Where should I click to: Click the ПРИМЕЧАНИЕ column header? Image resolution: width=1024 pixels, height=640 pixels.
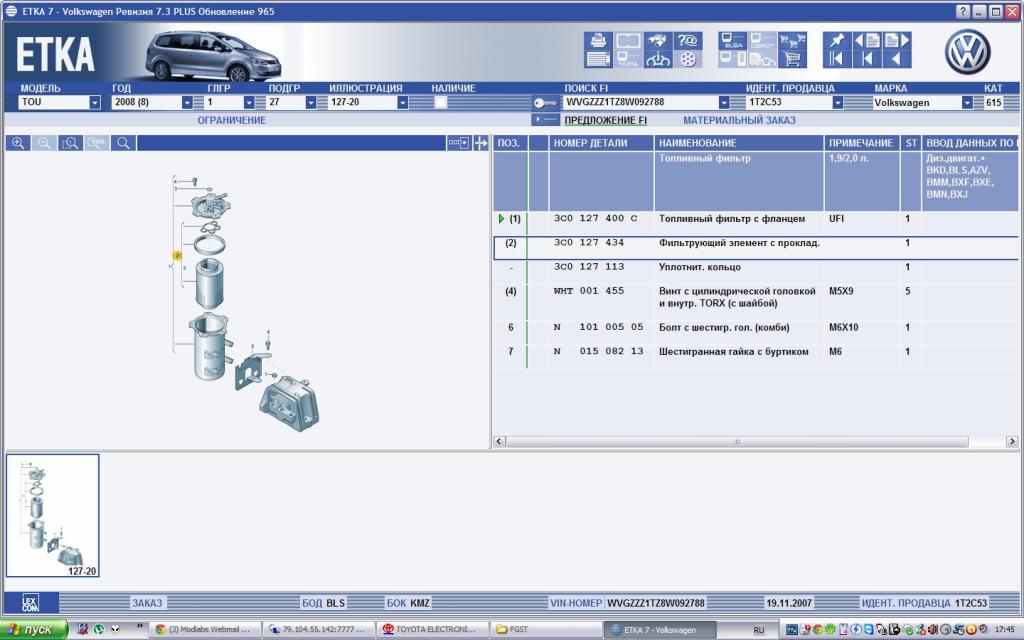pos(861,143)
